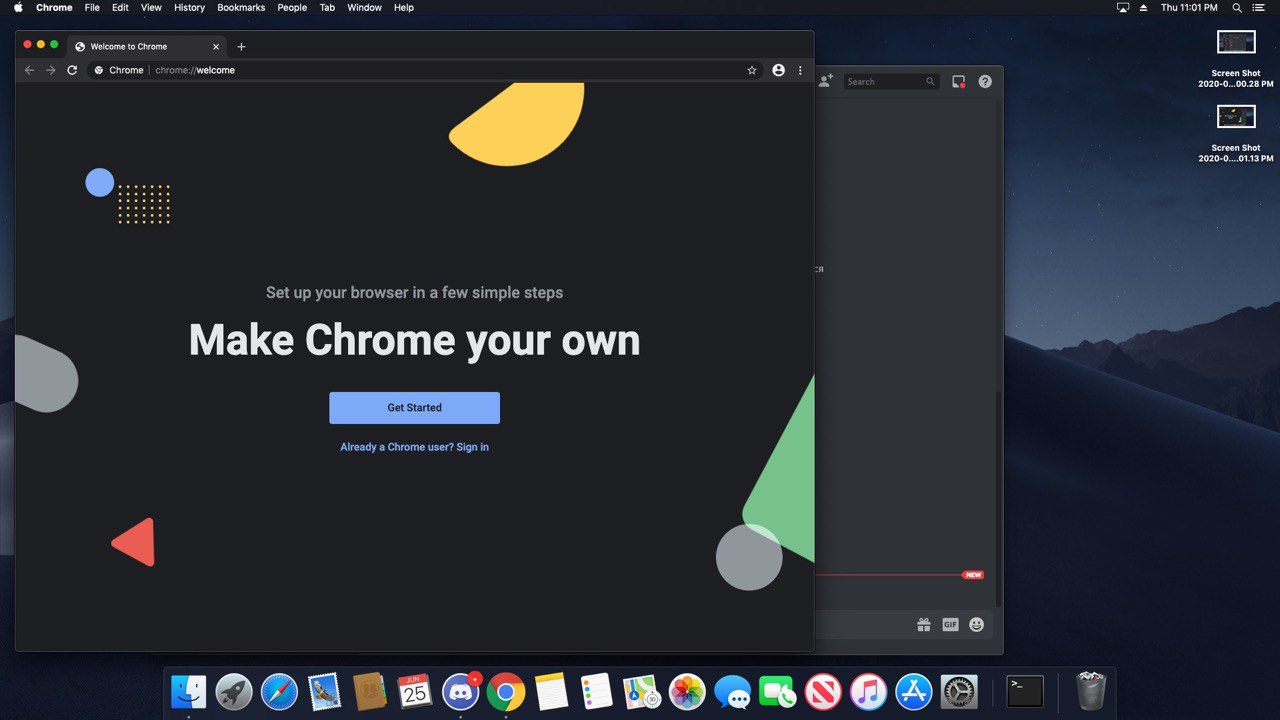Screen dimensions: 1280x720
Task: Open the Discord inbox icon with red dot
Action: point(959,82)
